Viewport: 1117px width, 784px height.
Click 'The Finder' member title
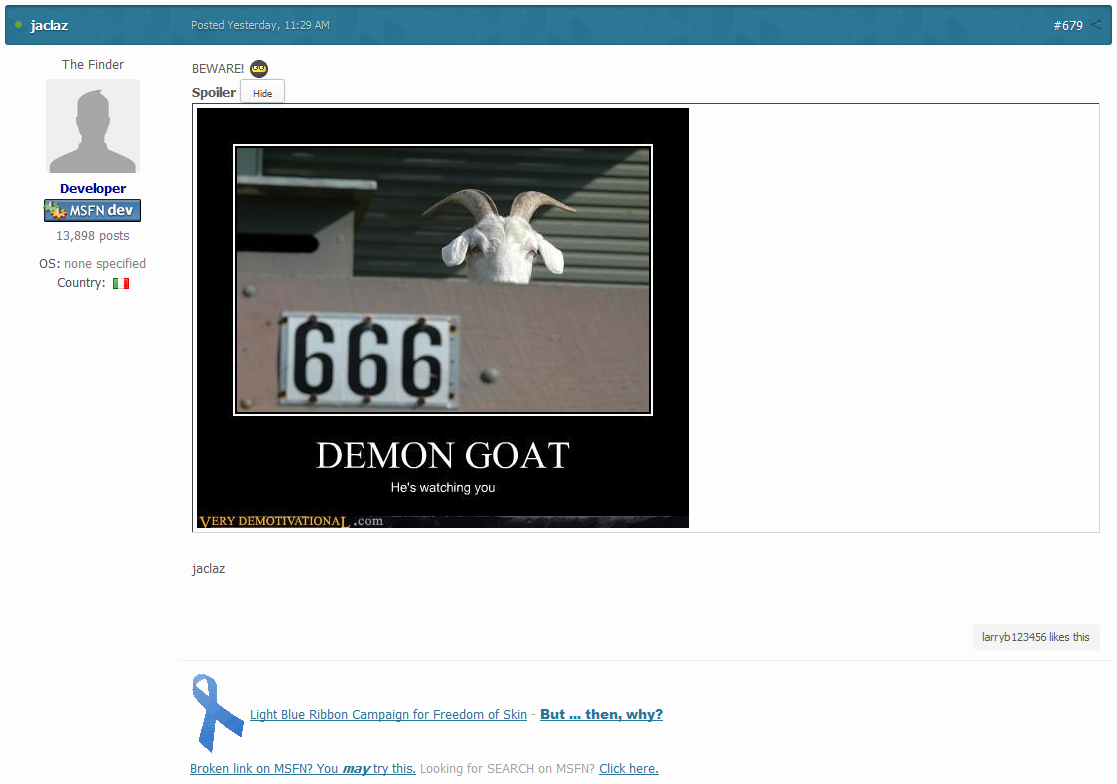(x=93, y=65)
